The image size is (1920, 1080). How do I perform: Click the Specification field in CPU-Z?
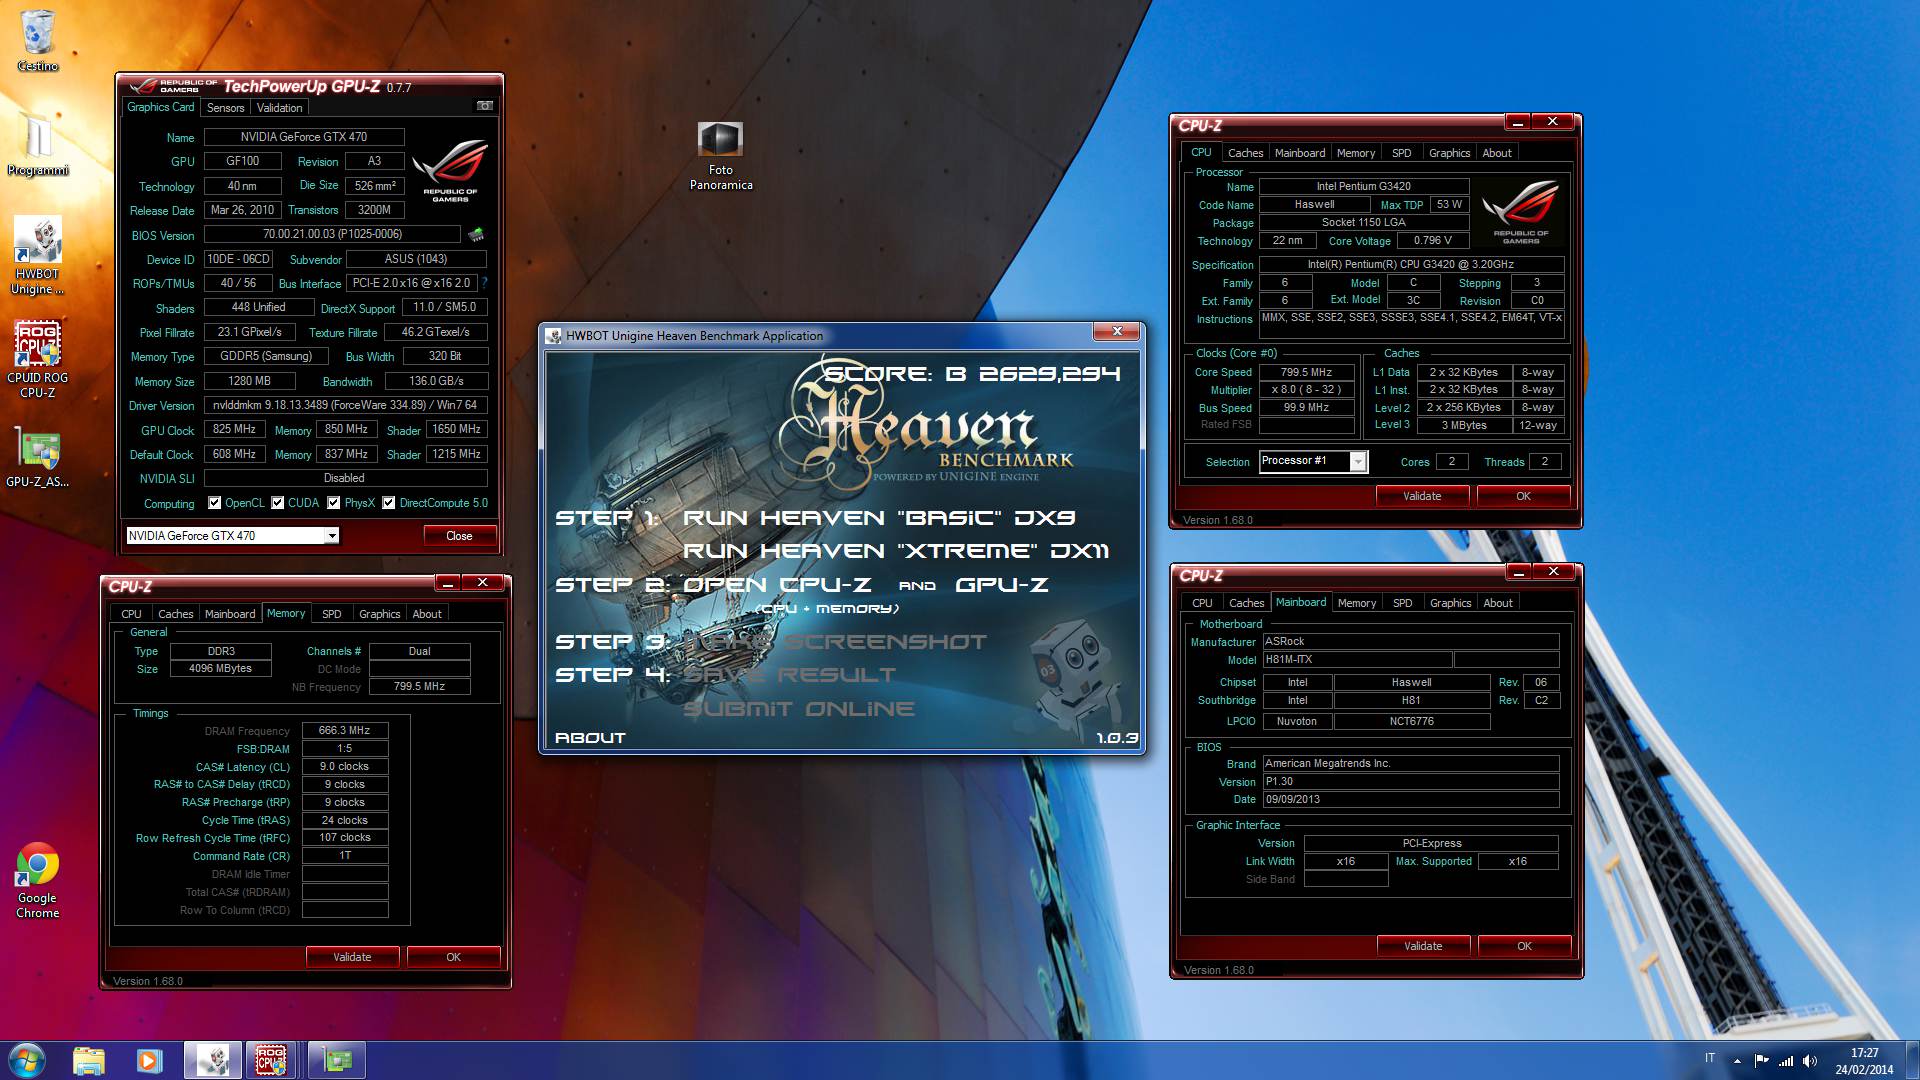1410,264
